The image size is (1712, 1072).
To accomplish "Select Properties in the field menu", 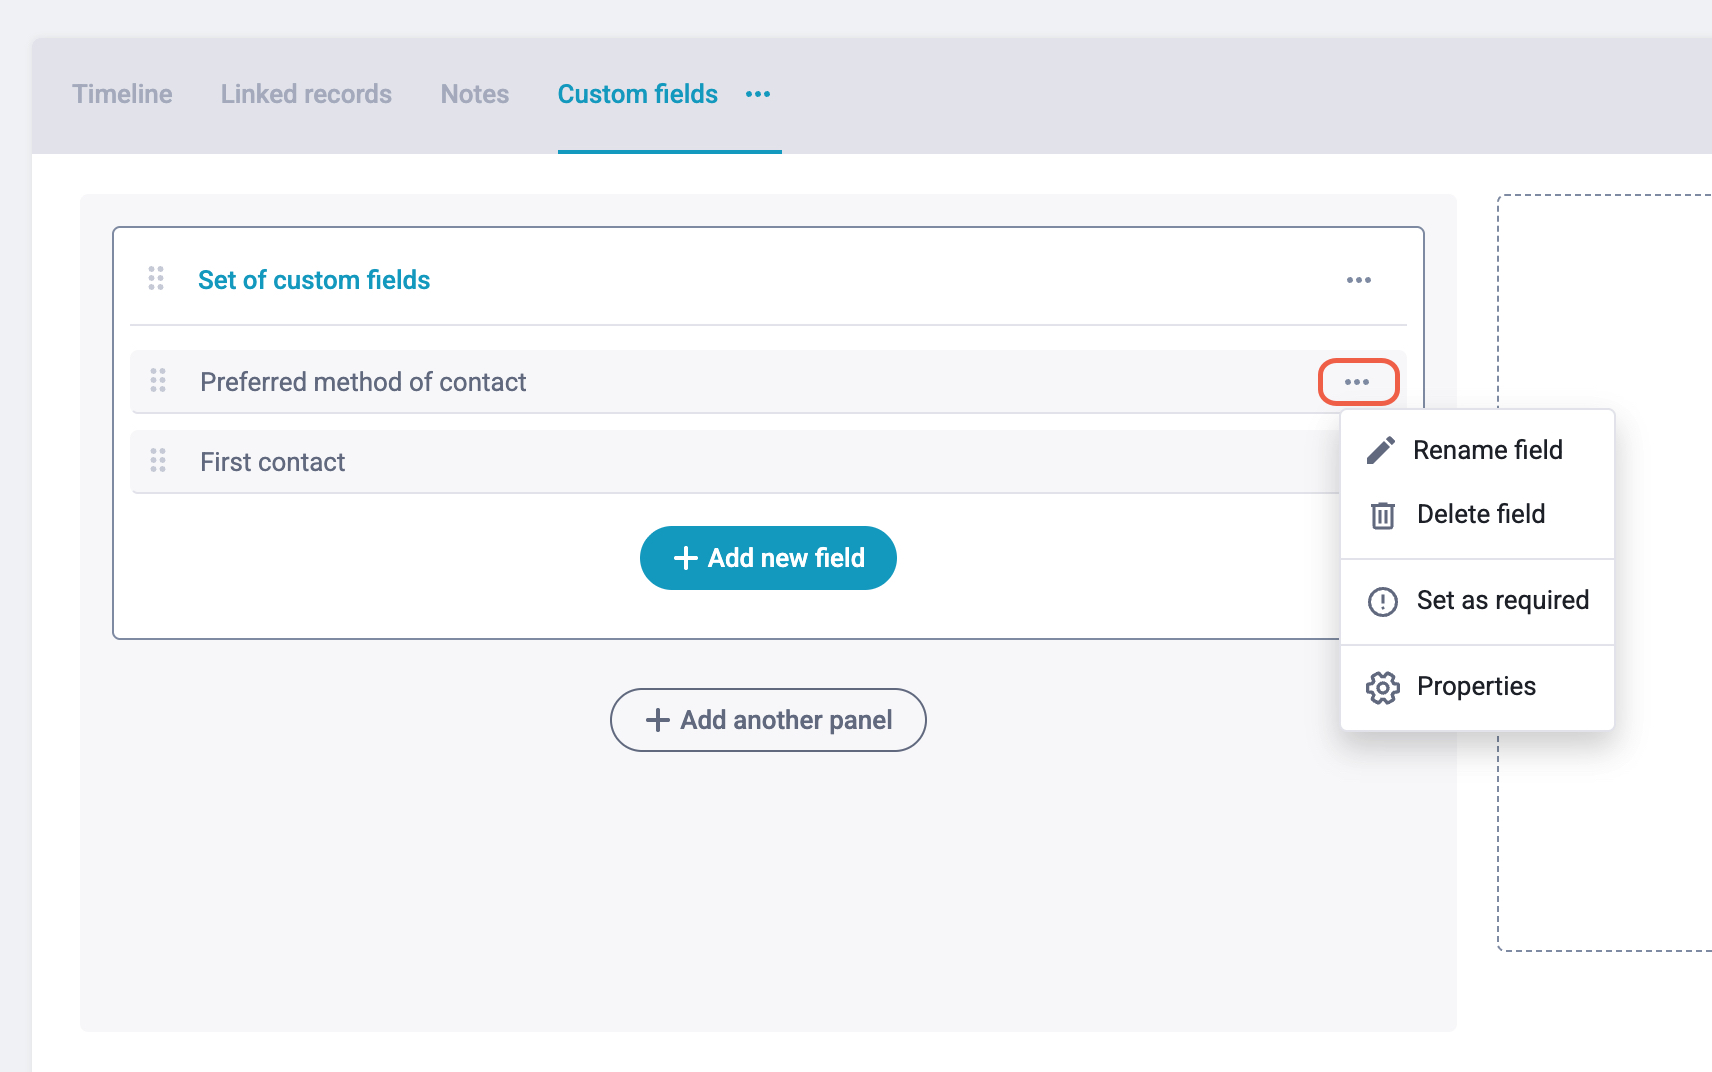I will [1477, 687].
